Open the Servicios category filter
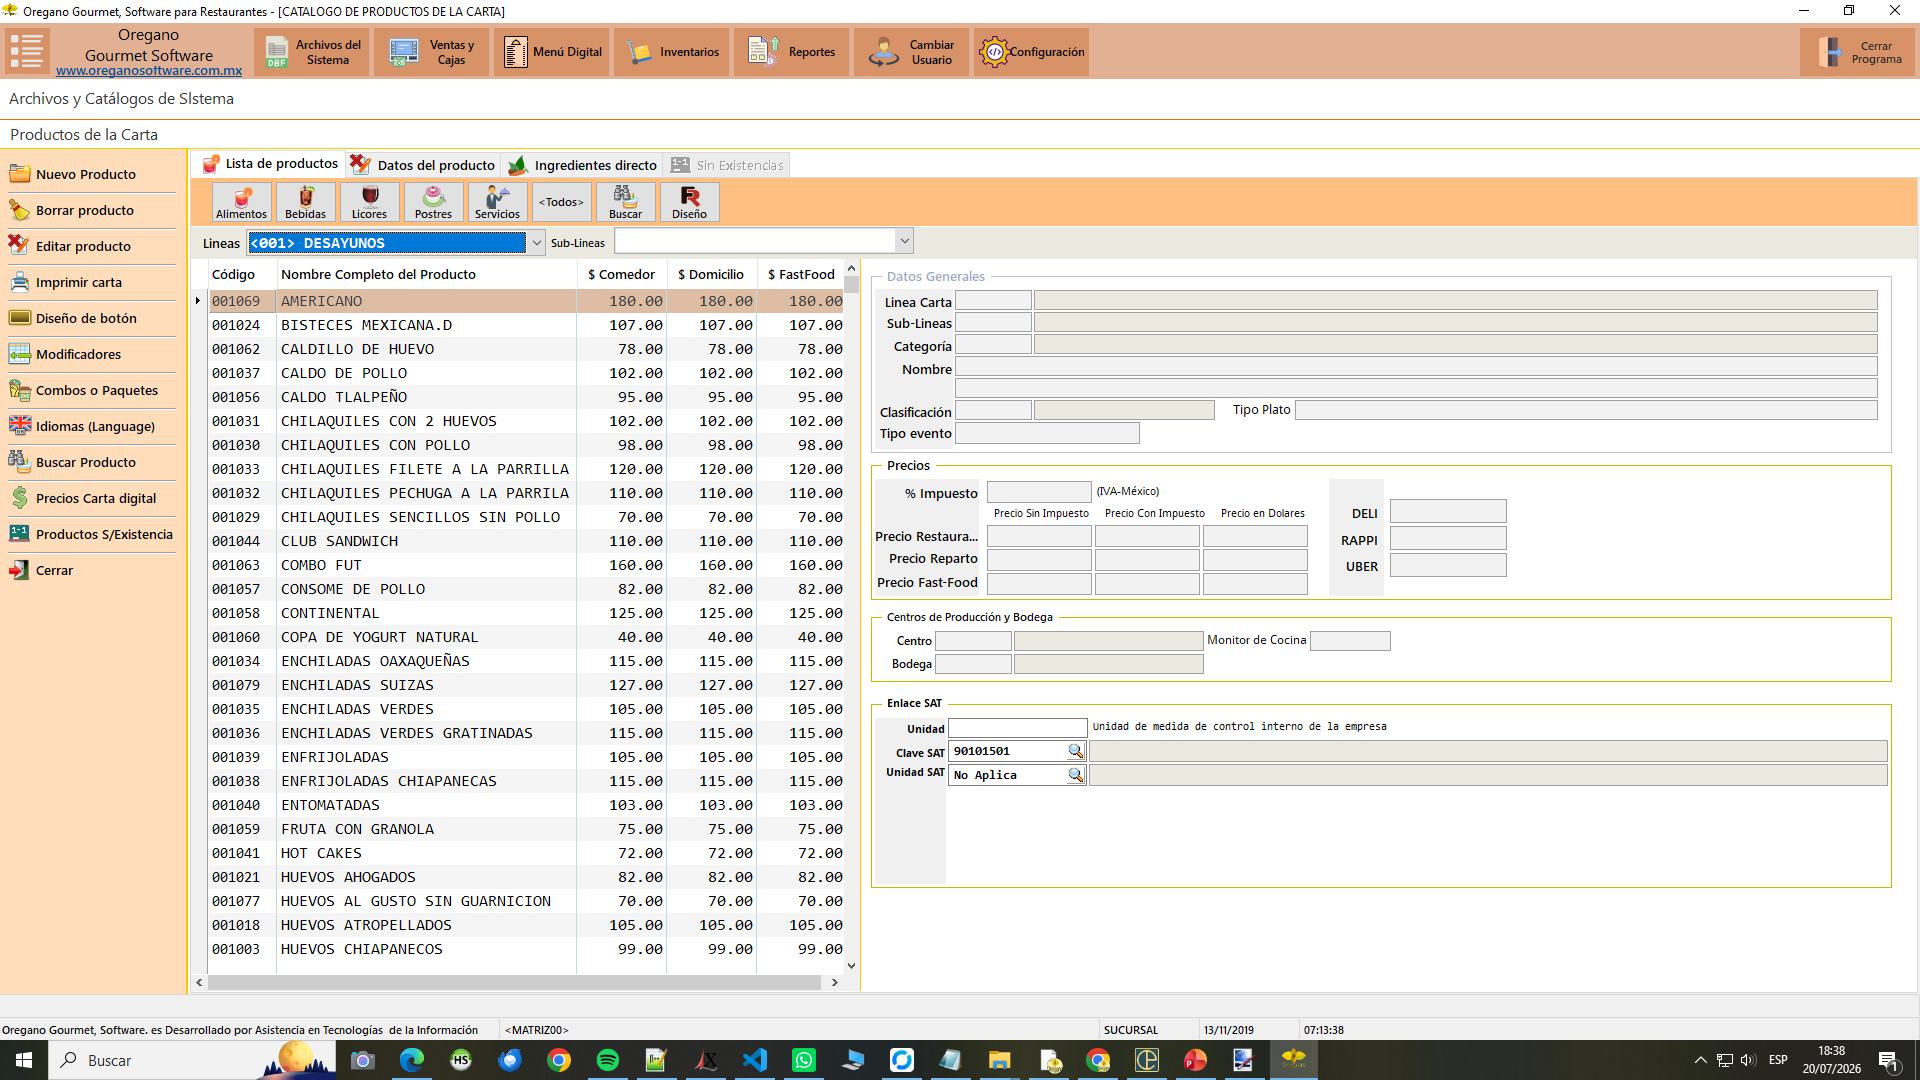Screen dimensions: 1920x1080 click(x=497, y=202)
